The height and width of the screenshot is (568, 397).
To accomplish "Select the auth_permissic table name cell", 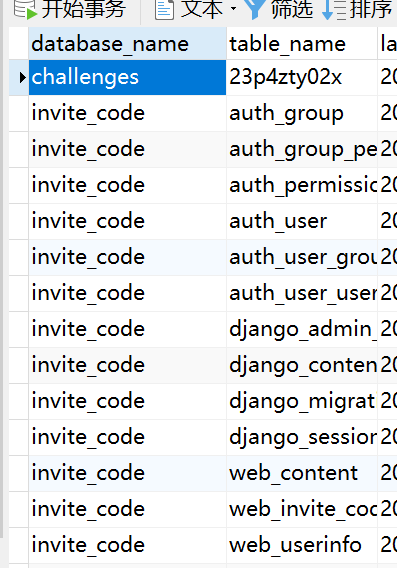I will click(x=302, y=185).
